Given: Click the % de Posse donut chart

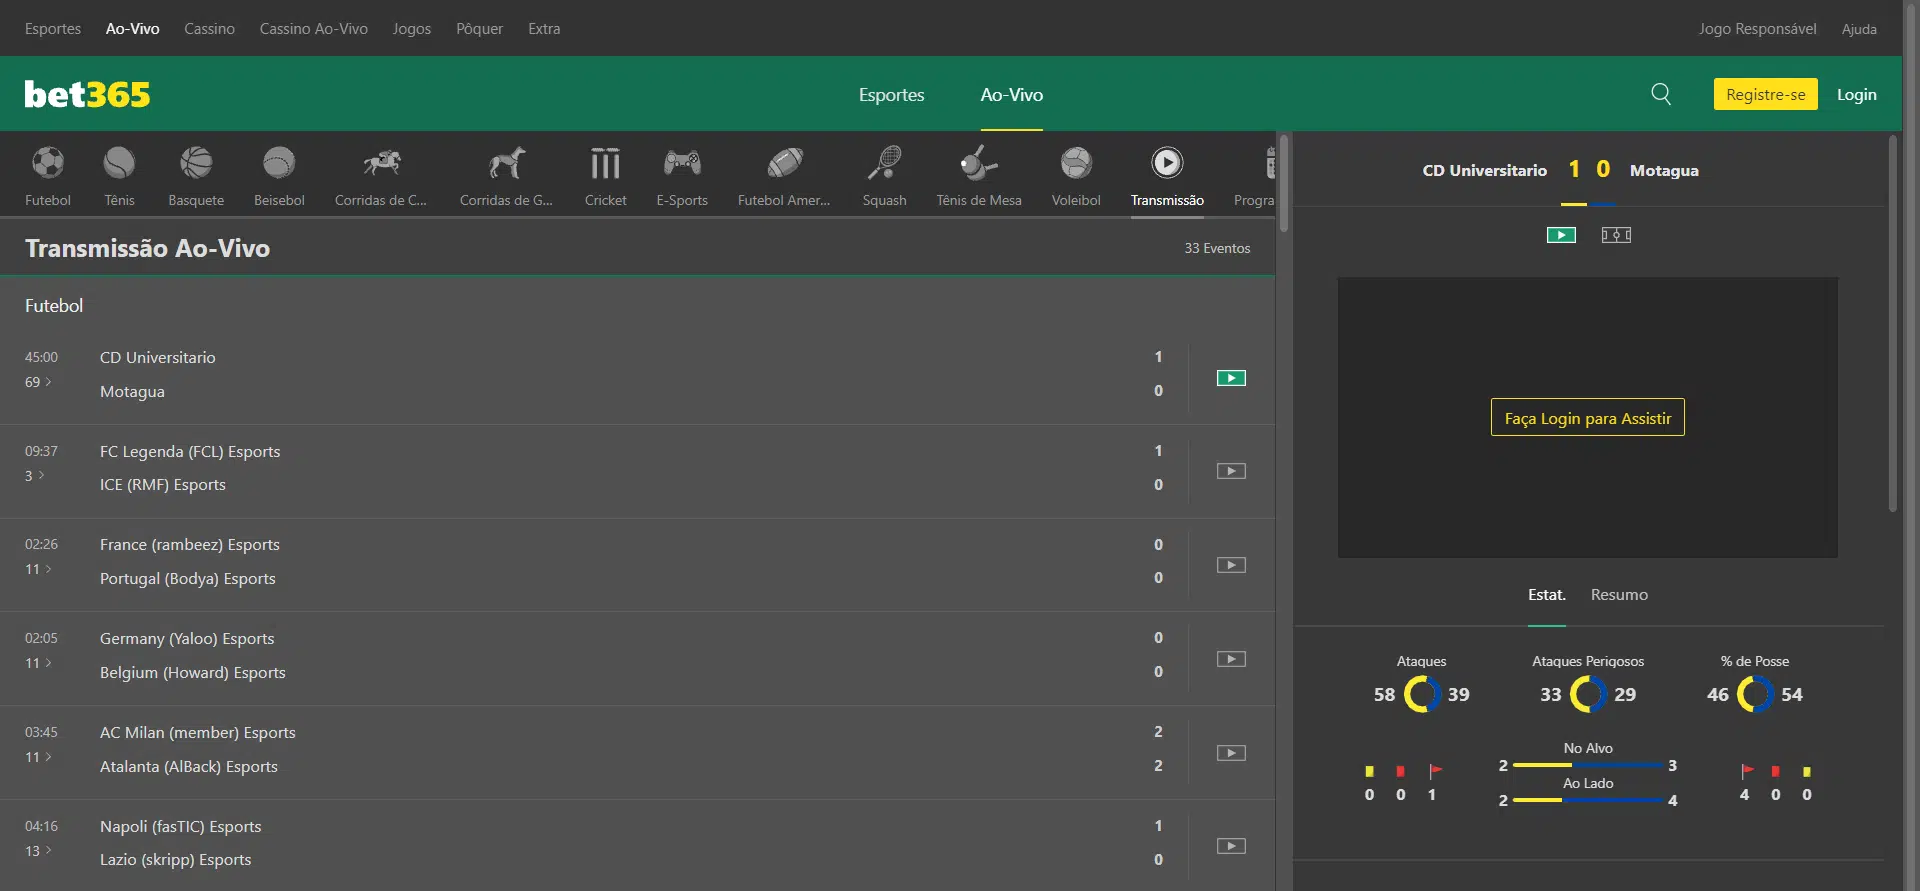Looking at the screenshot, I should (x=1755, y=694).
